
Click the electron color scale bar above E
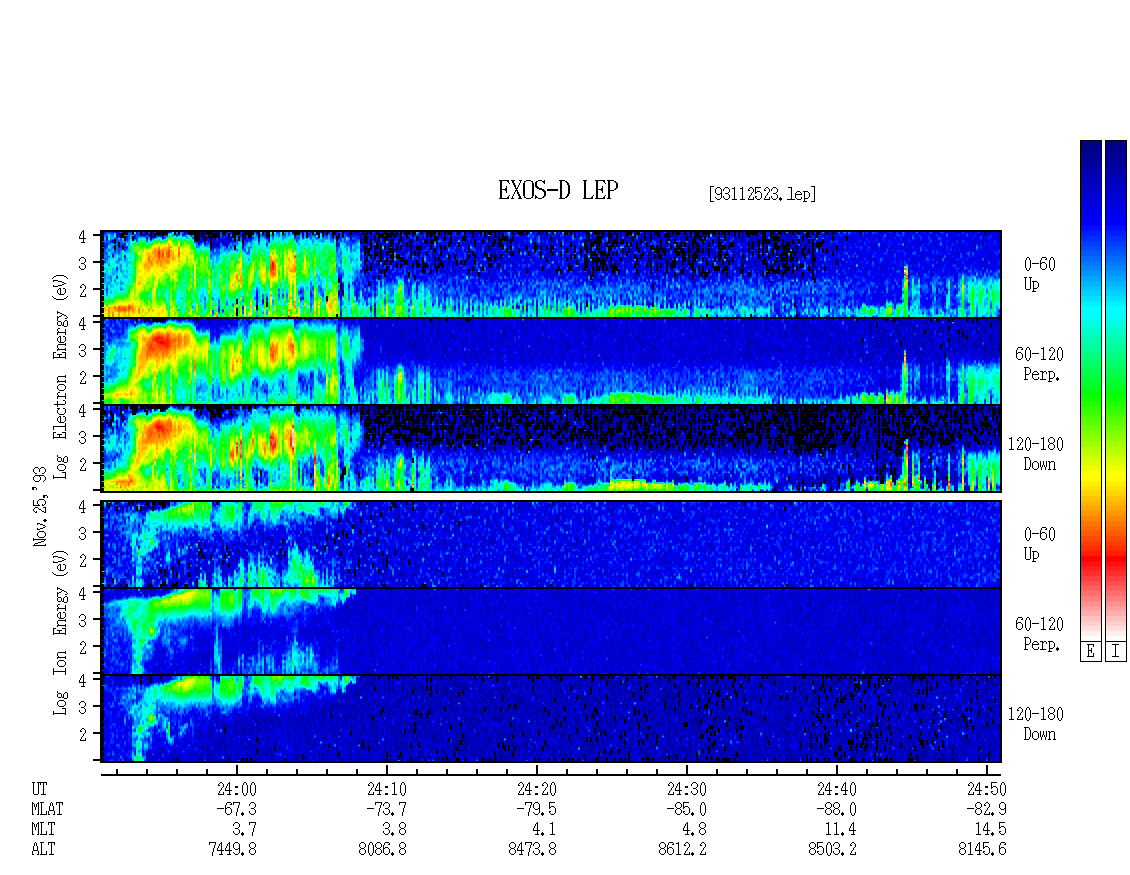1090,389
